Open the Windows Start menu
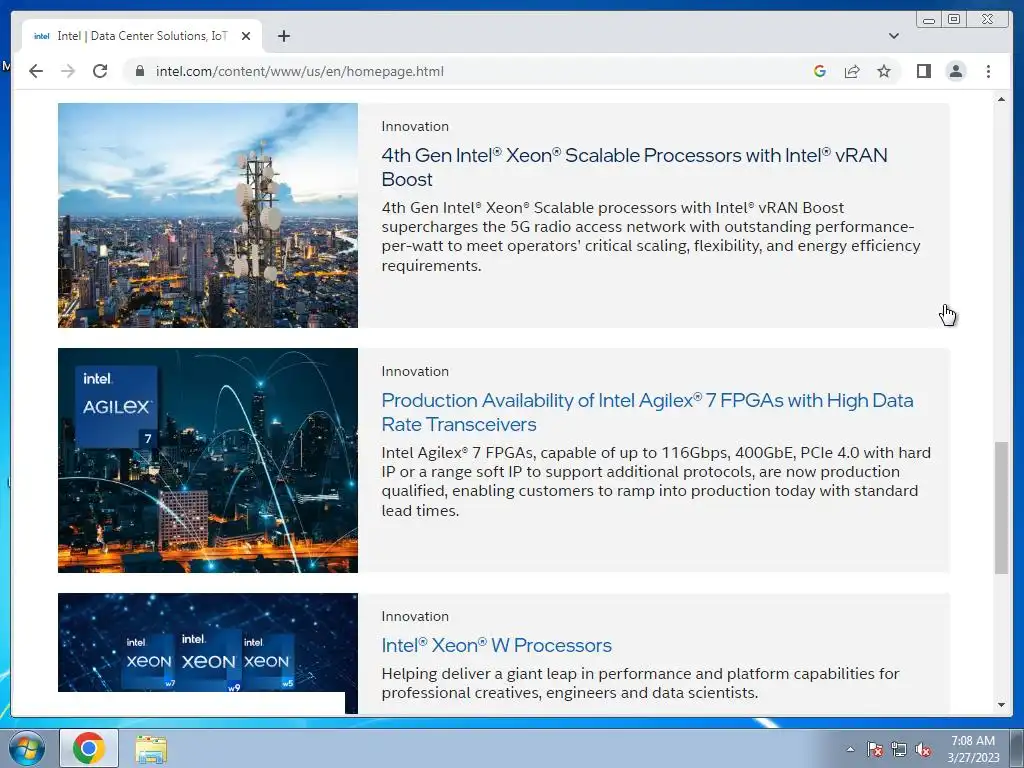 coord(25,748)
